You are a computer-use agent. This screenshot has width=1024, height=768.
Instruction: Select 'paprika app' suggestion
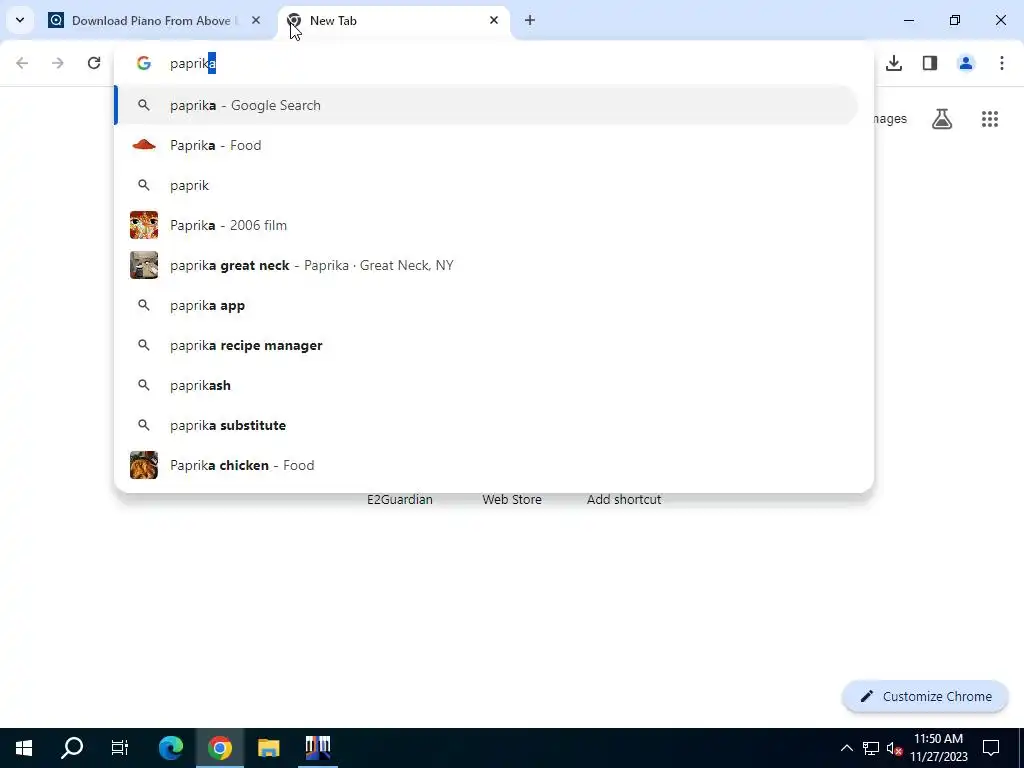point(487,306)
